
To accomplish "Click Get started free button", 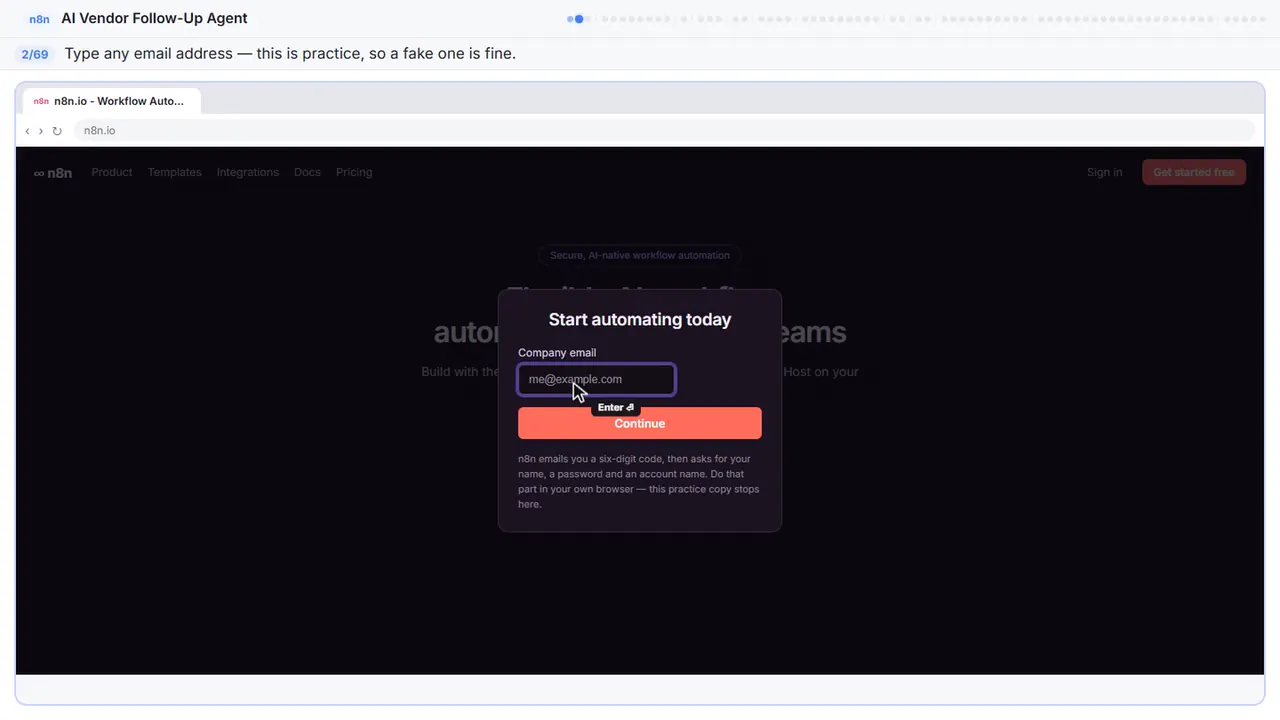I will click(x=1194, y=172).
